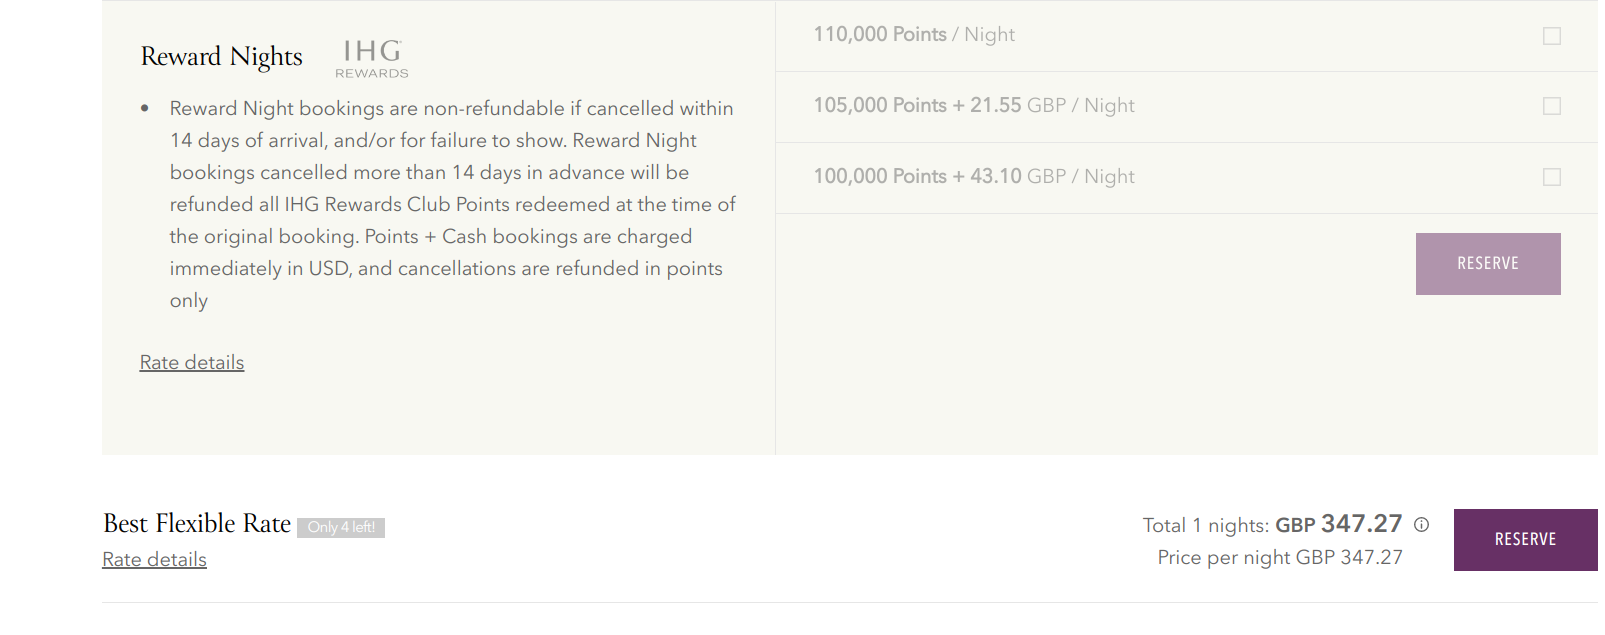Click the bold GBP 347.27 total amount
The height and width of the screenshot is (635, 1605).
pyautogui.click(x=1339, y=524)
